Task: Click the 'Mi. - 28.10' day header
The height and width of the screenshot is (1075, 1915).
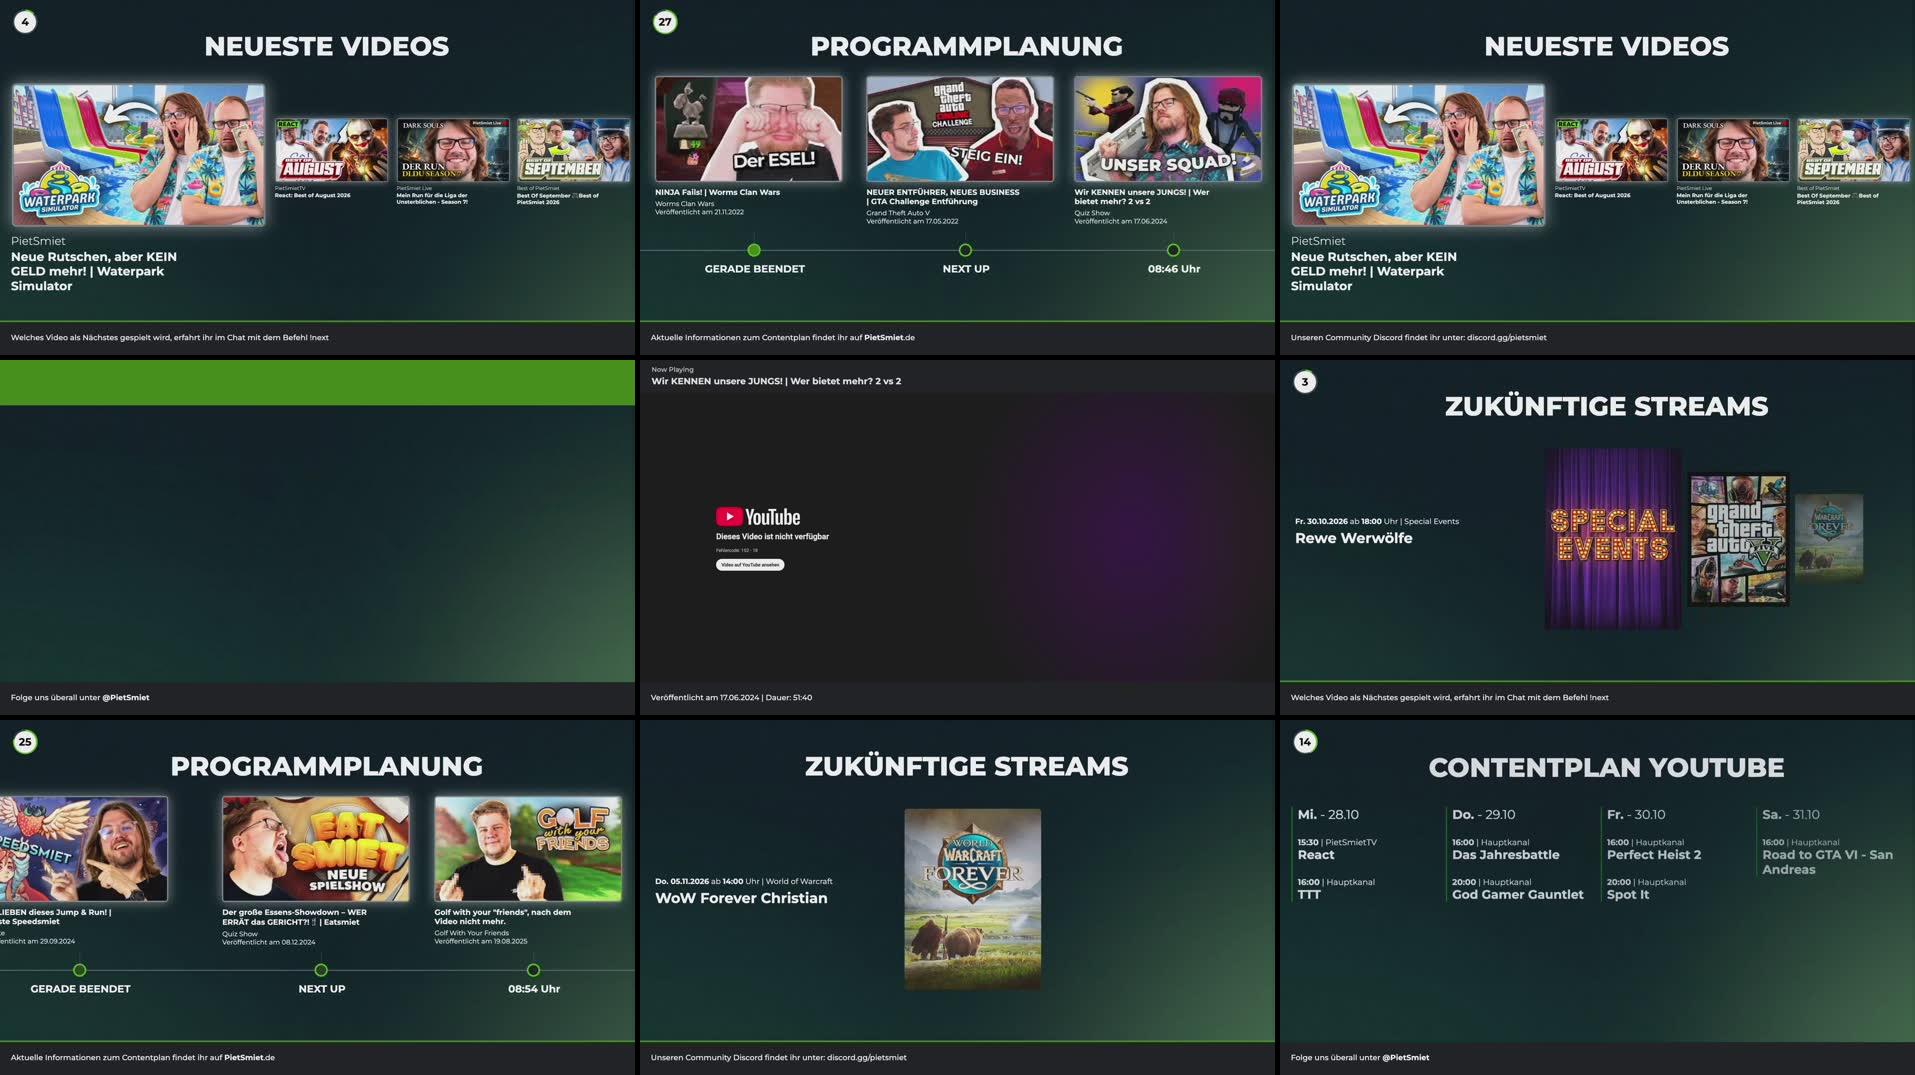Action: [1327, 815]
